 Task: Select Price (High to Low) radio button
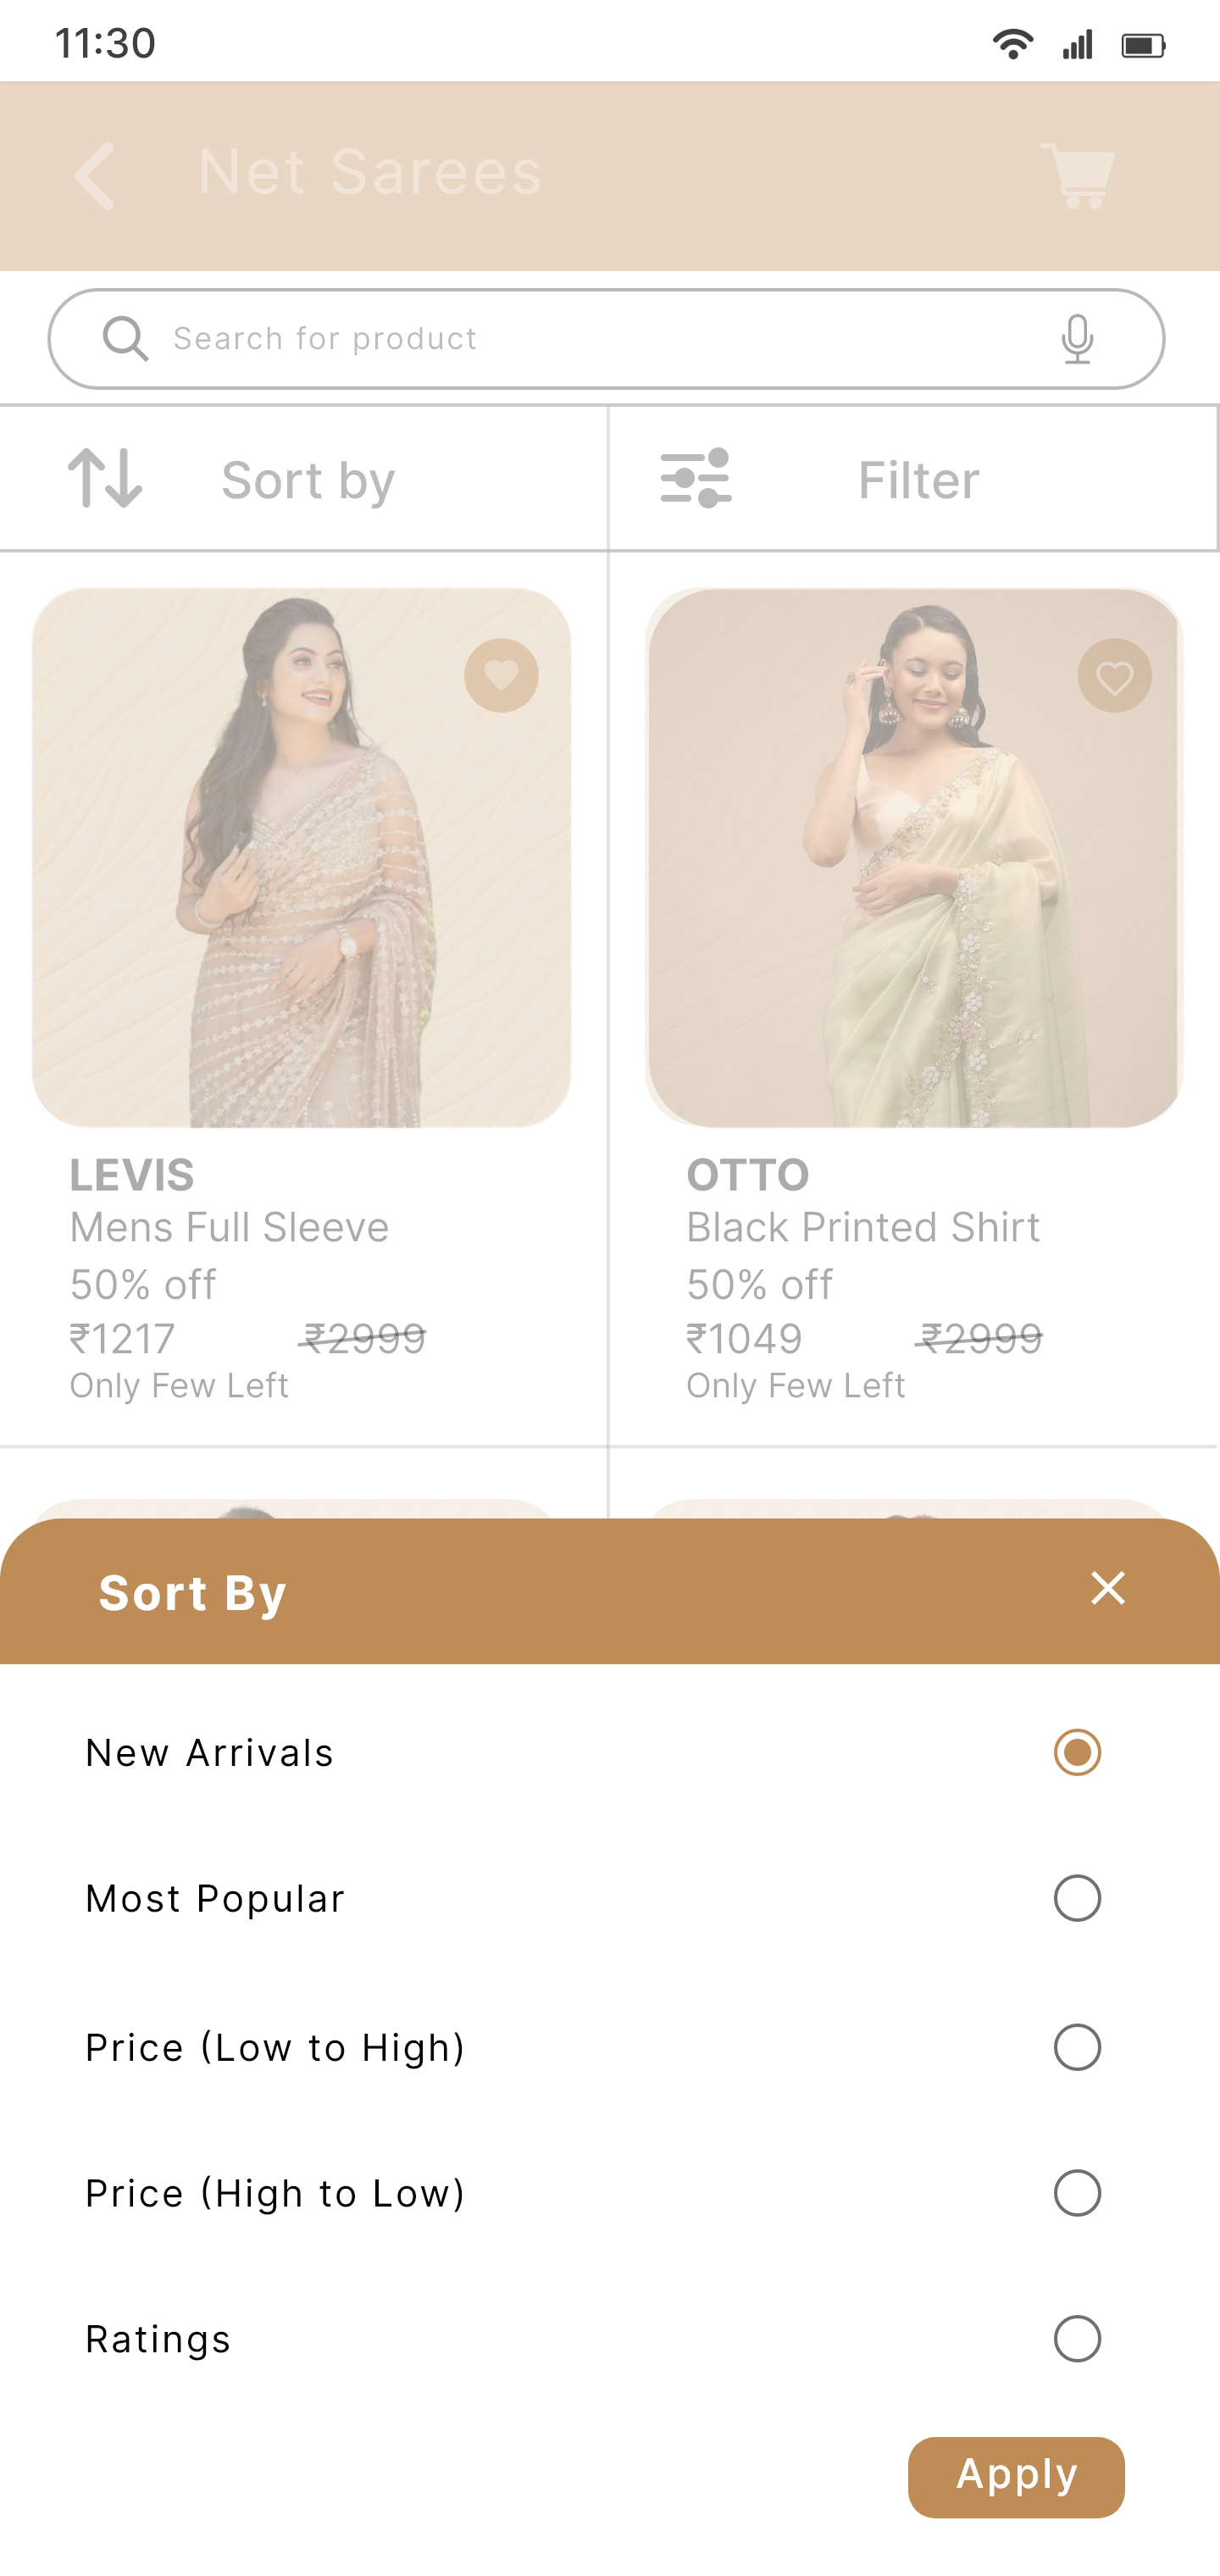coord(1077,2193)
